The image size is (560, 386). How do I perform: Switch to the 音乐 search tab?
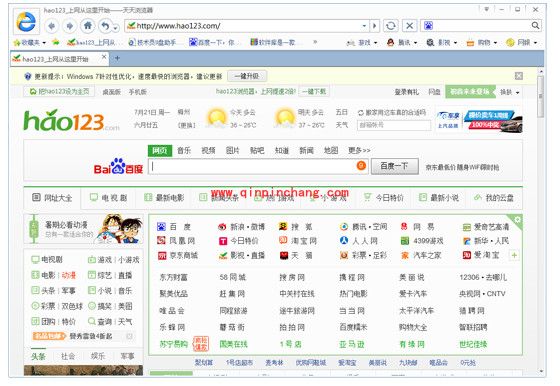(184, 151)
